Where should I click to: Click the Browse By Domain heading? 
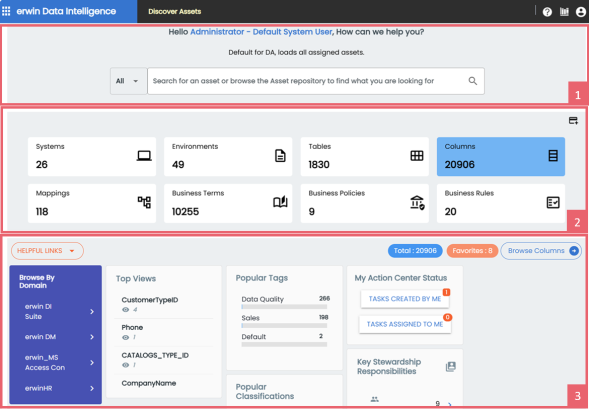coord(37,281)
